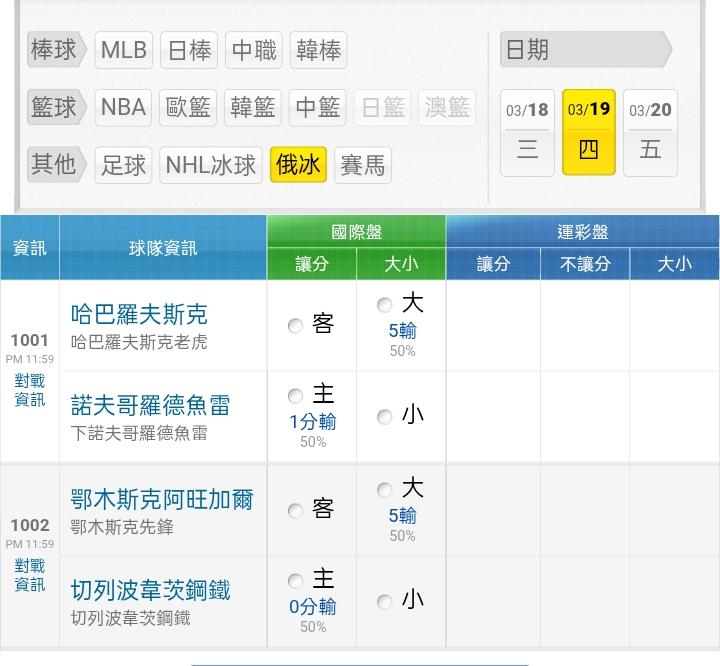Viewport: 720px width, 666px height.
Task: Pick 主 1分輸 for game 1001
Action: click(295, 397)
